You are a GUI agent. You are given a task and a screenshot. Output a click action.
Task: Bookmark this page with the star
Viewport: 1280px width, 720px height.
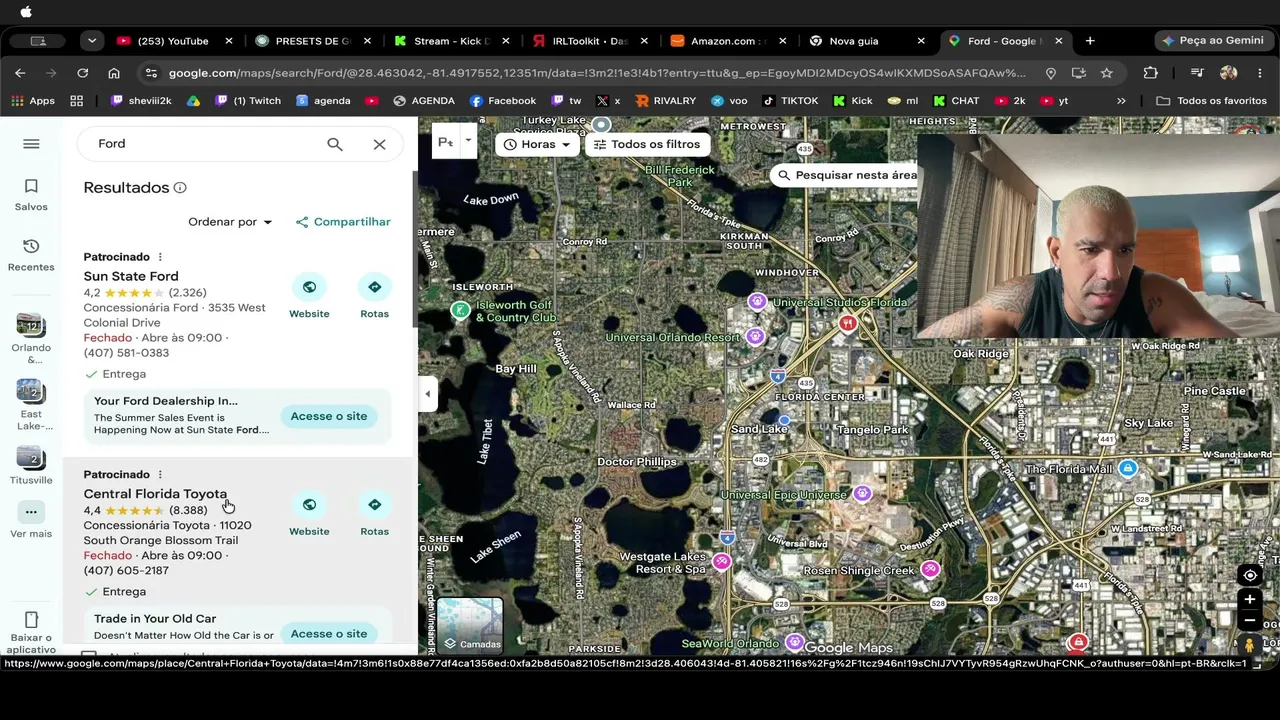(x=1107, y=73)
